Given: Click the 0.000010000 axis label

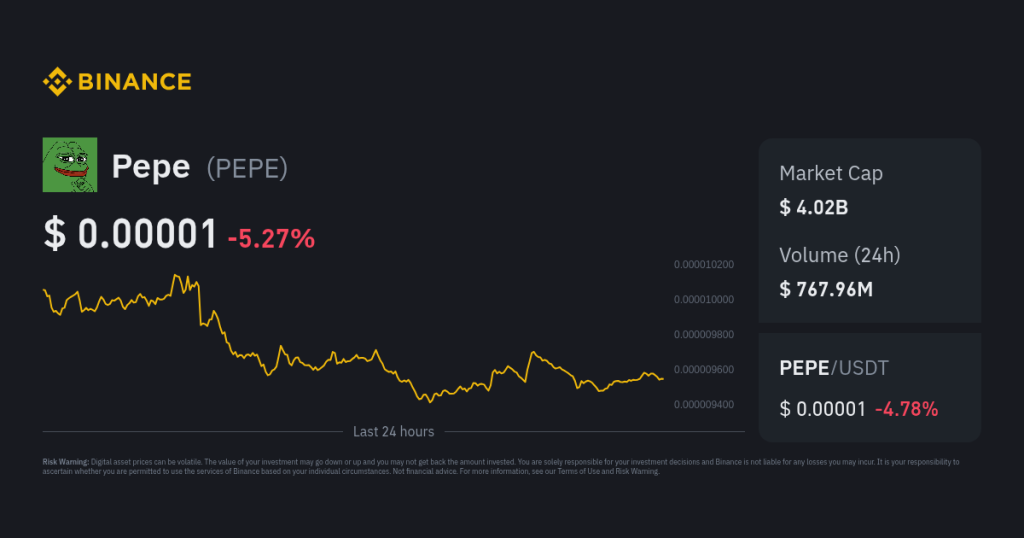Looking at the screenshot, I should 704,300.
